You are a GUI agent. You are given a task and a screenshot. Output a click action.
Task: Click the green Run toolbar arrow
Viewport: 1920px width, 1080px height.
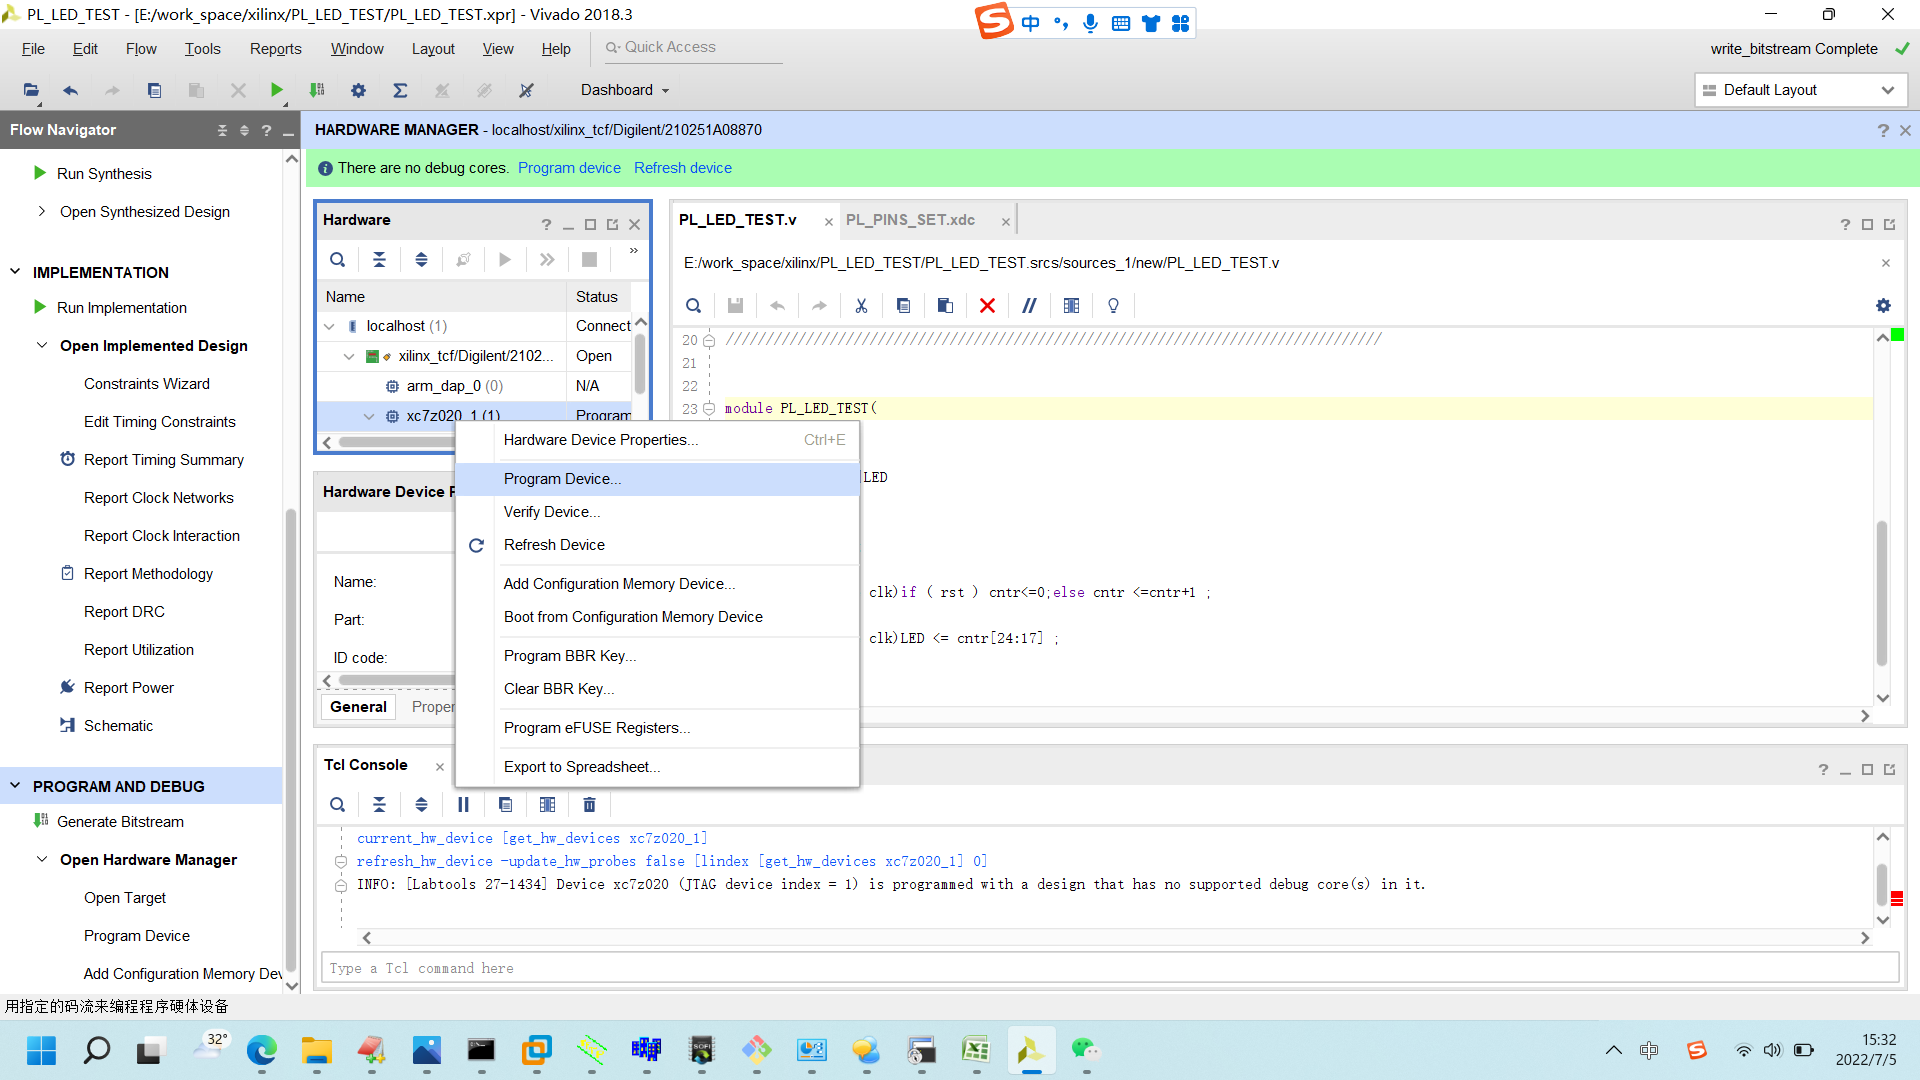click(x=276, y=90)
